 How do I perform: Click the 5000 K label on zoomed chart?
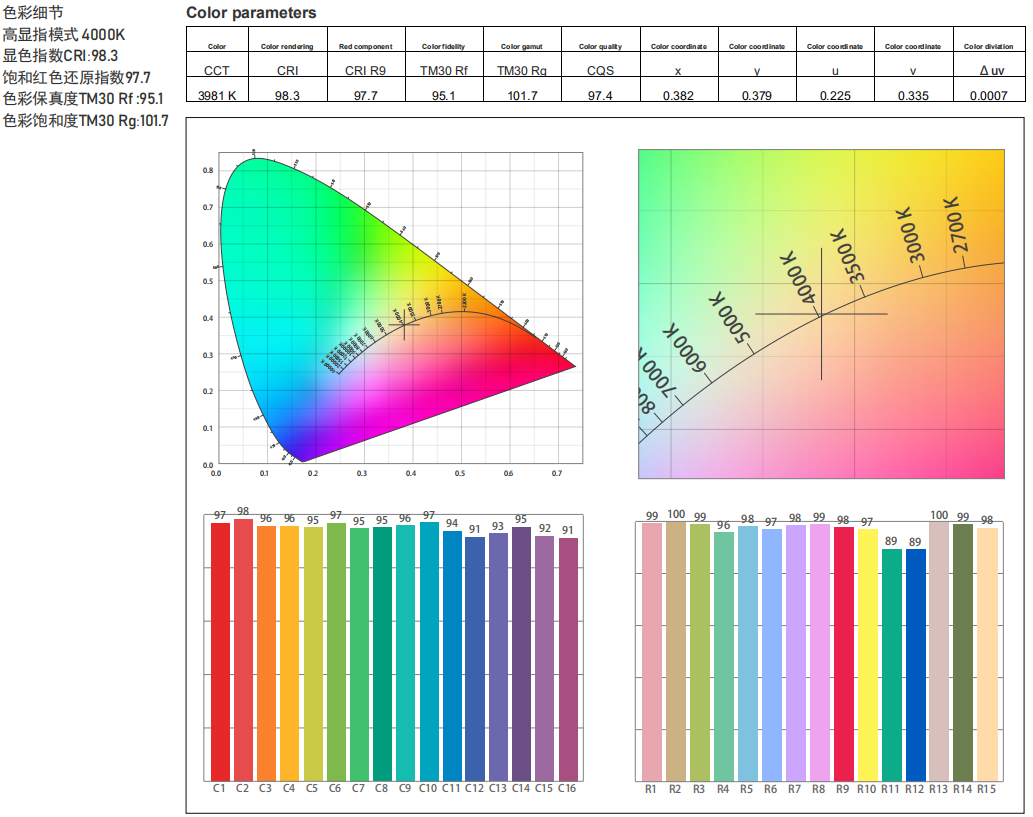[x=729, y=317]
